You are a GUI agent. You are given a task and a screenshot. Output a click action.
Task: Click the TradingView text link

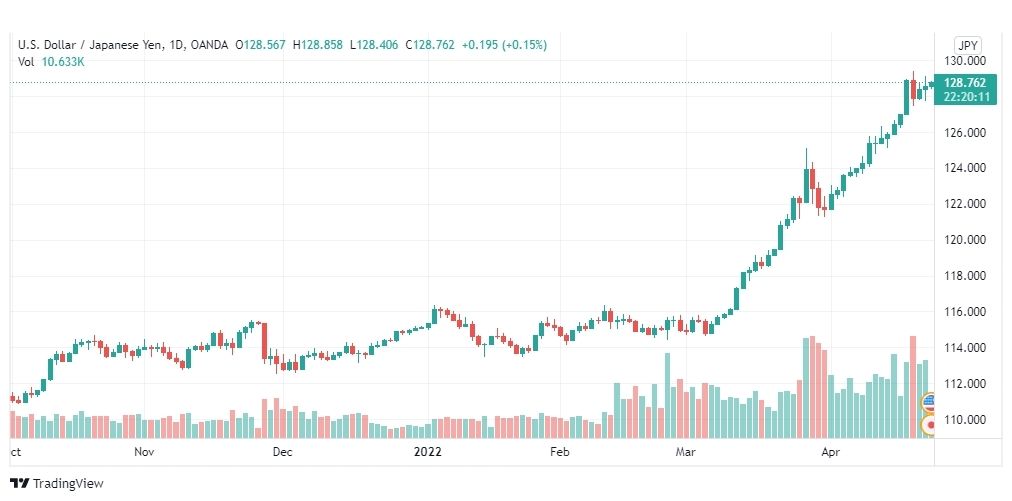point(68,483)
